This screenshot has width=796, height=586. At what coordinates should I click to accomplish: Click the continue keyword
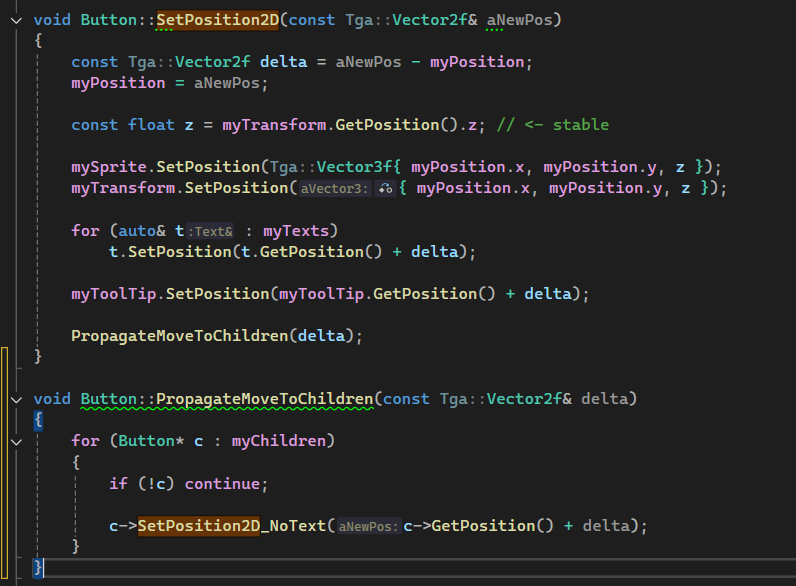pos(226,483)
